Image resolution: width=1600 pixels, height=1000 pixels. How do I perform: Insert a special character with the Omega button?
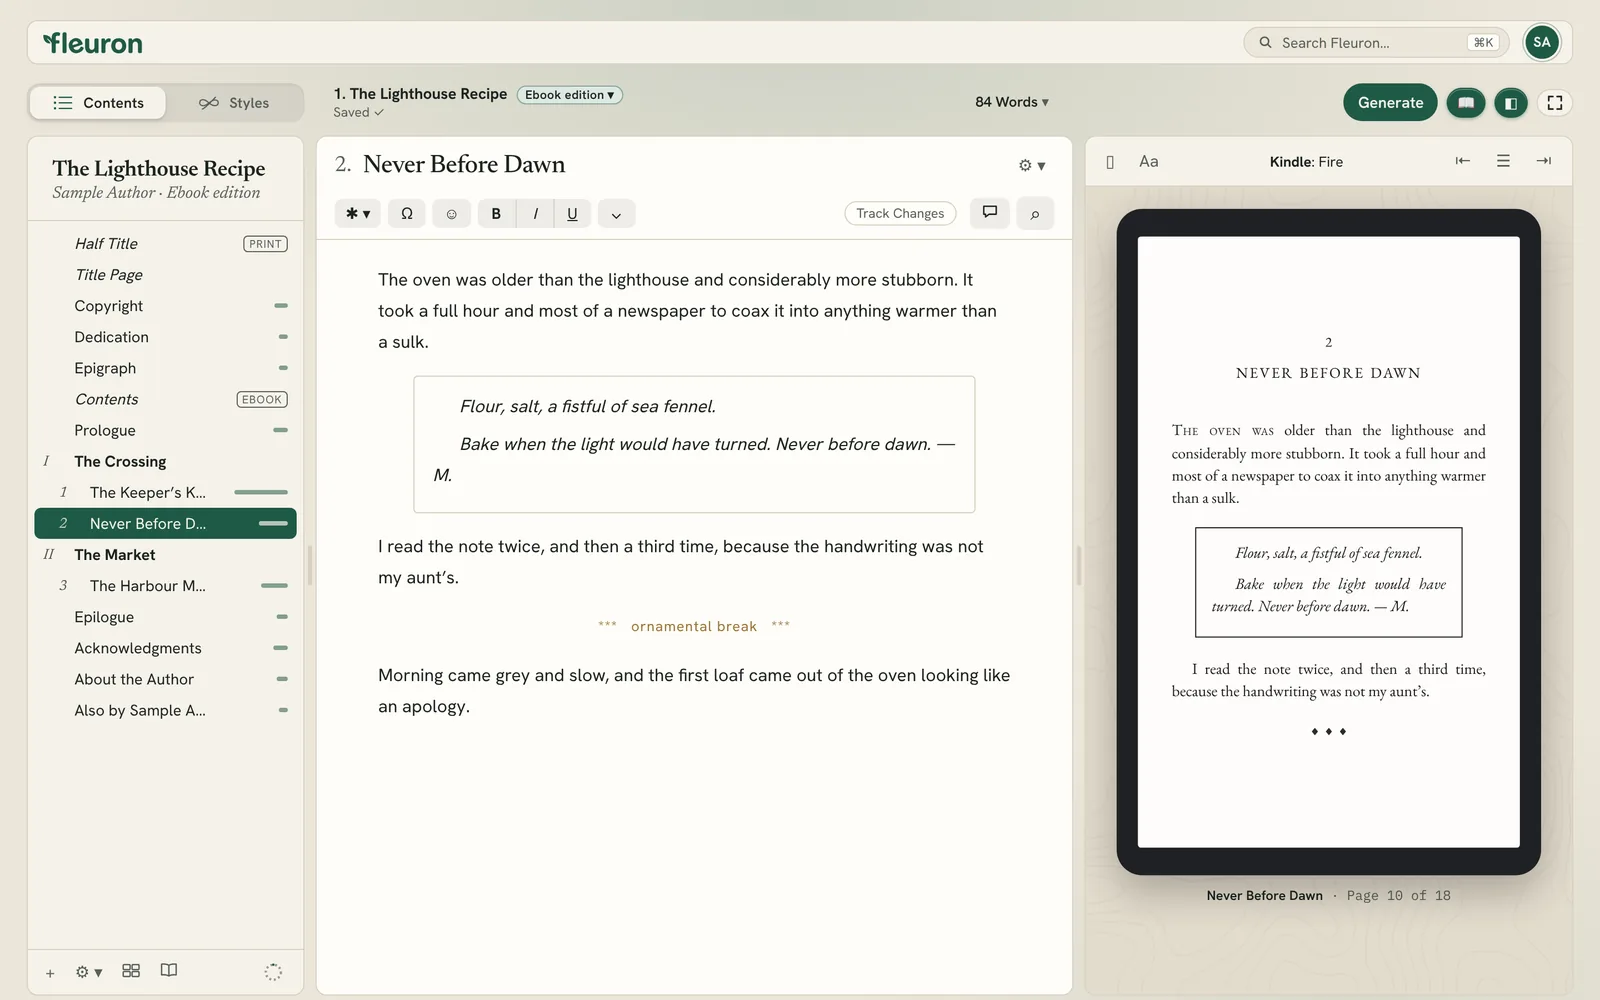[x=407, y=213]
